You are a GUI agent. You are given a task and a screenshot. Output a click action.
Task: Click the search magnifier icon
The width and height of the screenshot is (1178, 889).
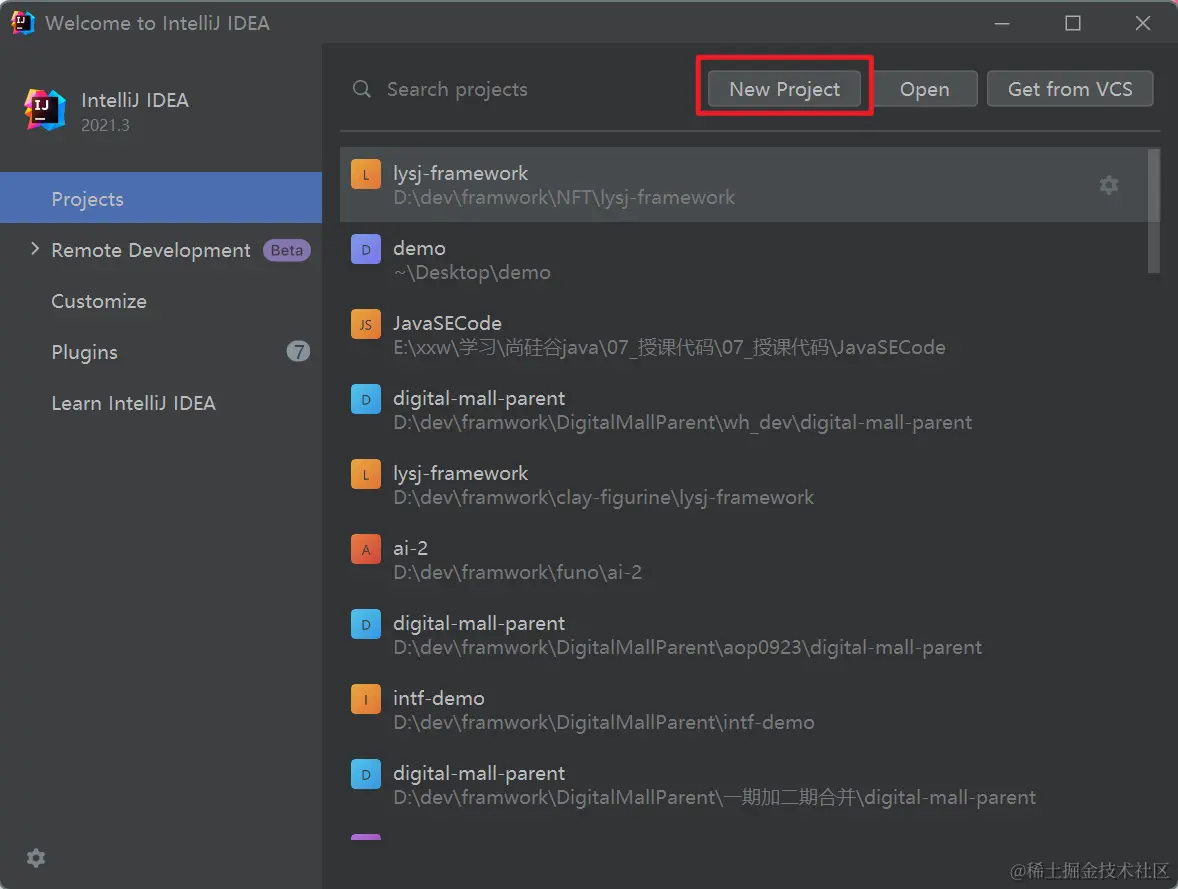coord(362,89)
